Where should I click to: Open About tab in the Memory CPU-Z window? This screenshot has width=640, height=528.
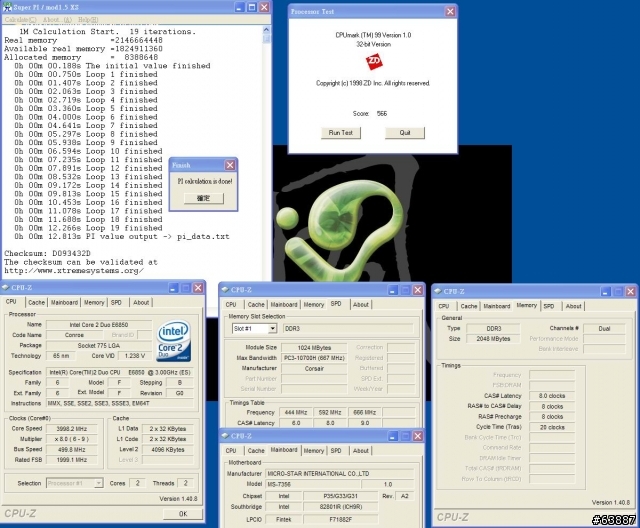click(x=573, y=306)
